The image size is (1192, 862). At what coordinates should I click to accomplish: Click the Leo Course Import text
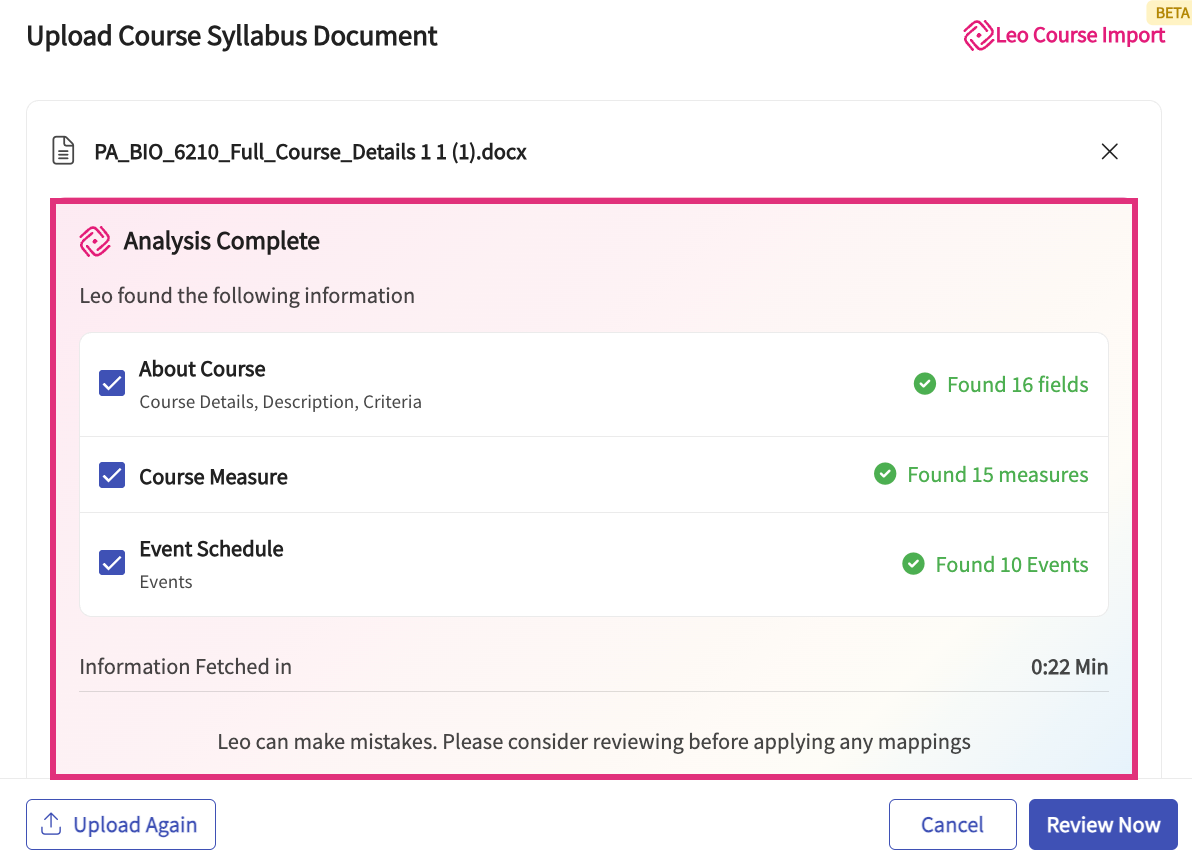[1080, 35]
